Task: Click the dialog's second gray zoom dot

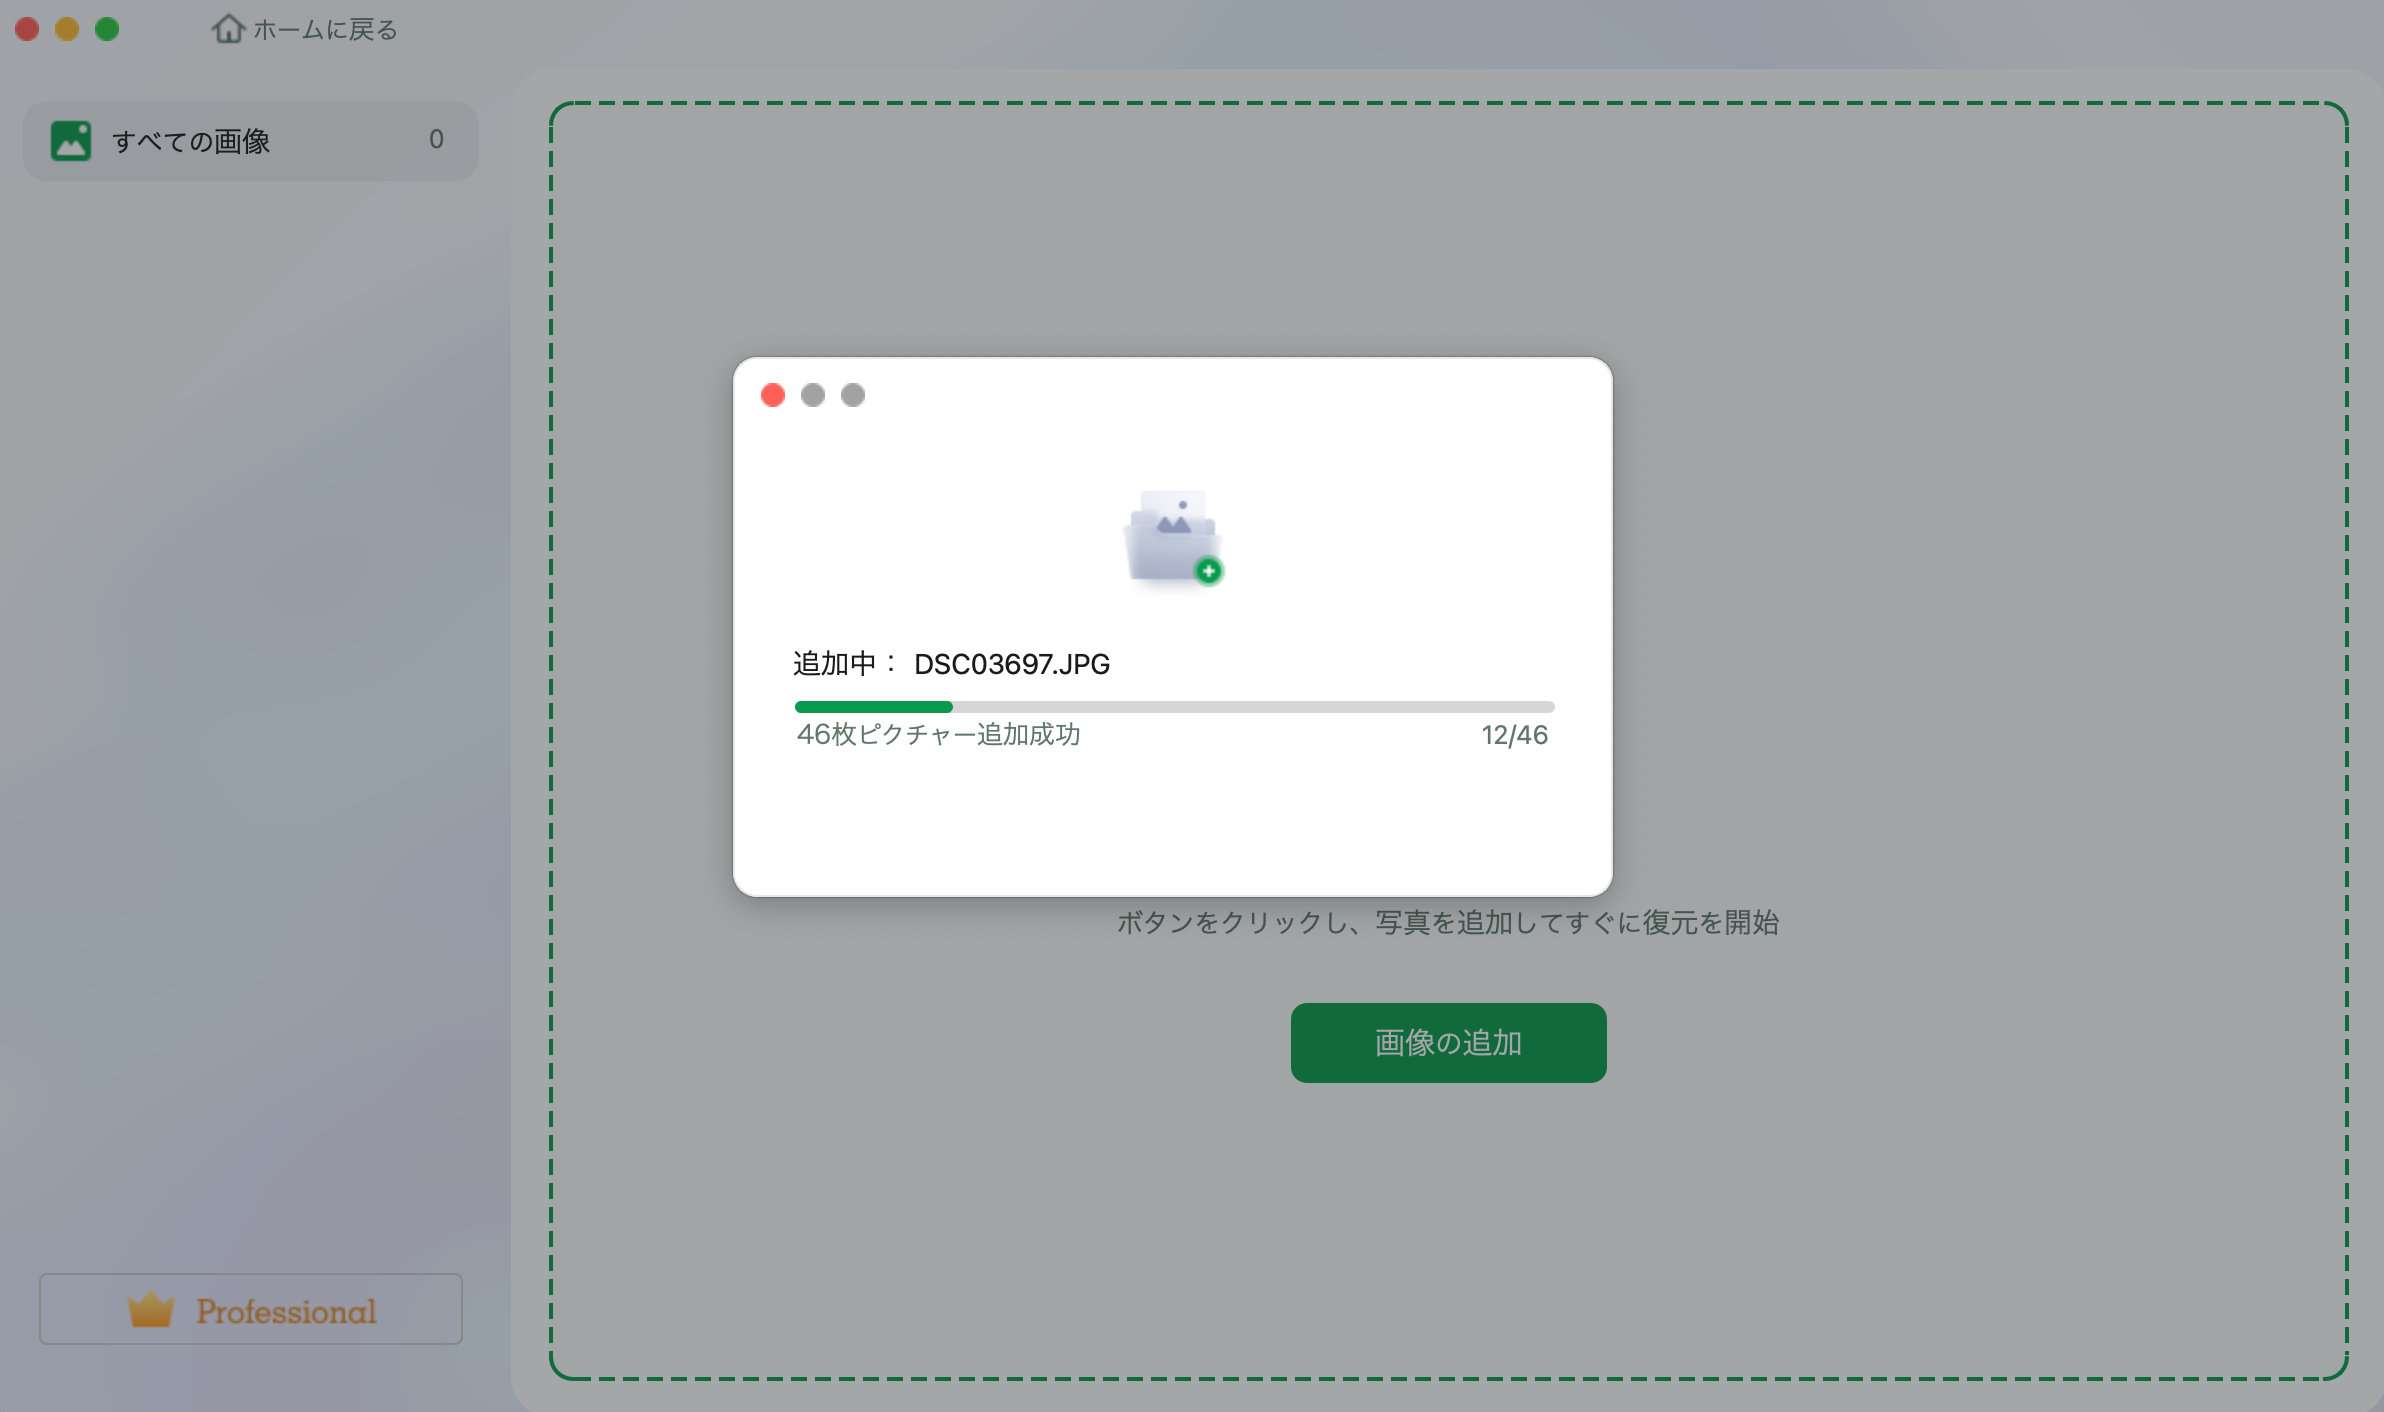Action: pyautogui.click(x=853, y=395)
